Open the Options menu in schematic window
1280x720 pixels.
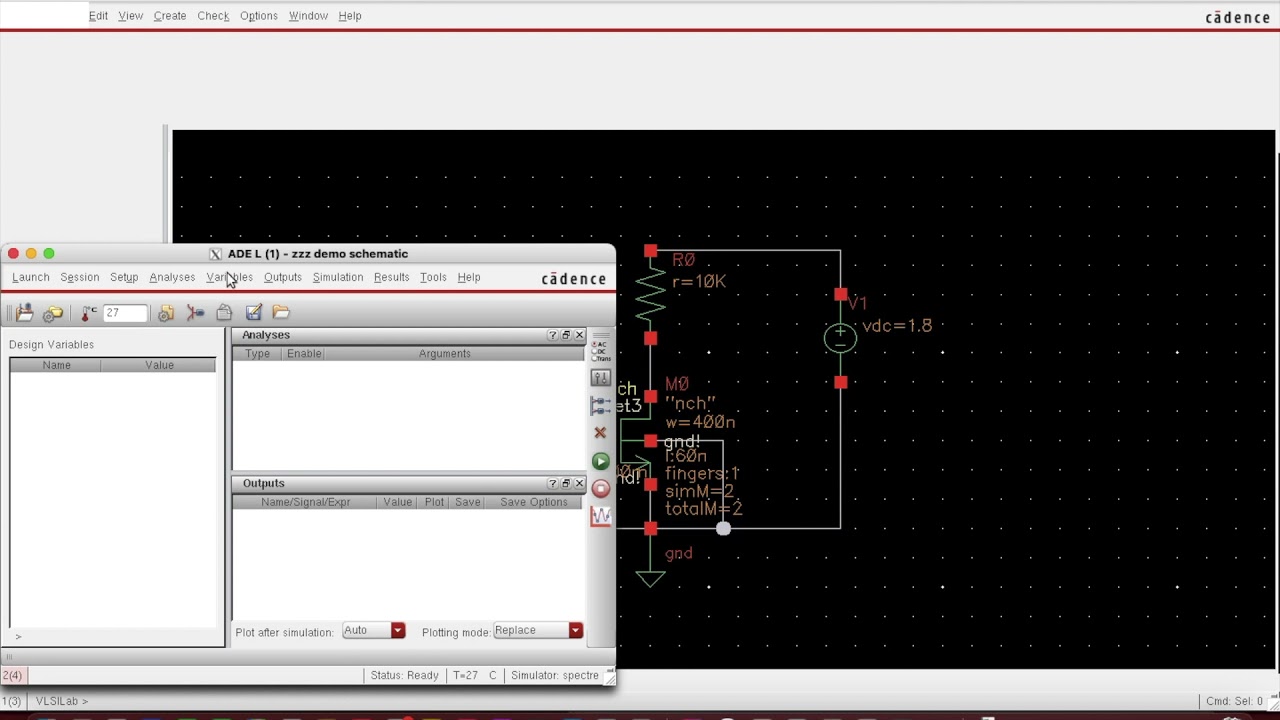(x=258, y=16)
